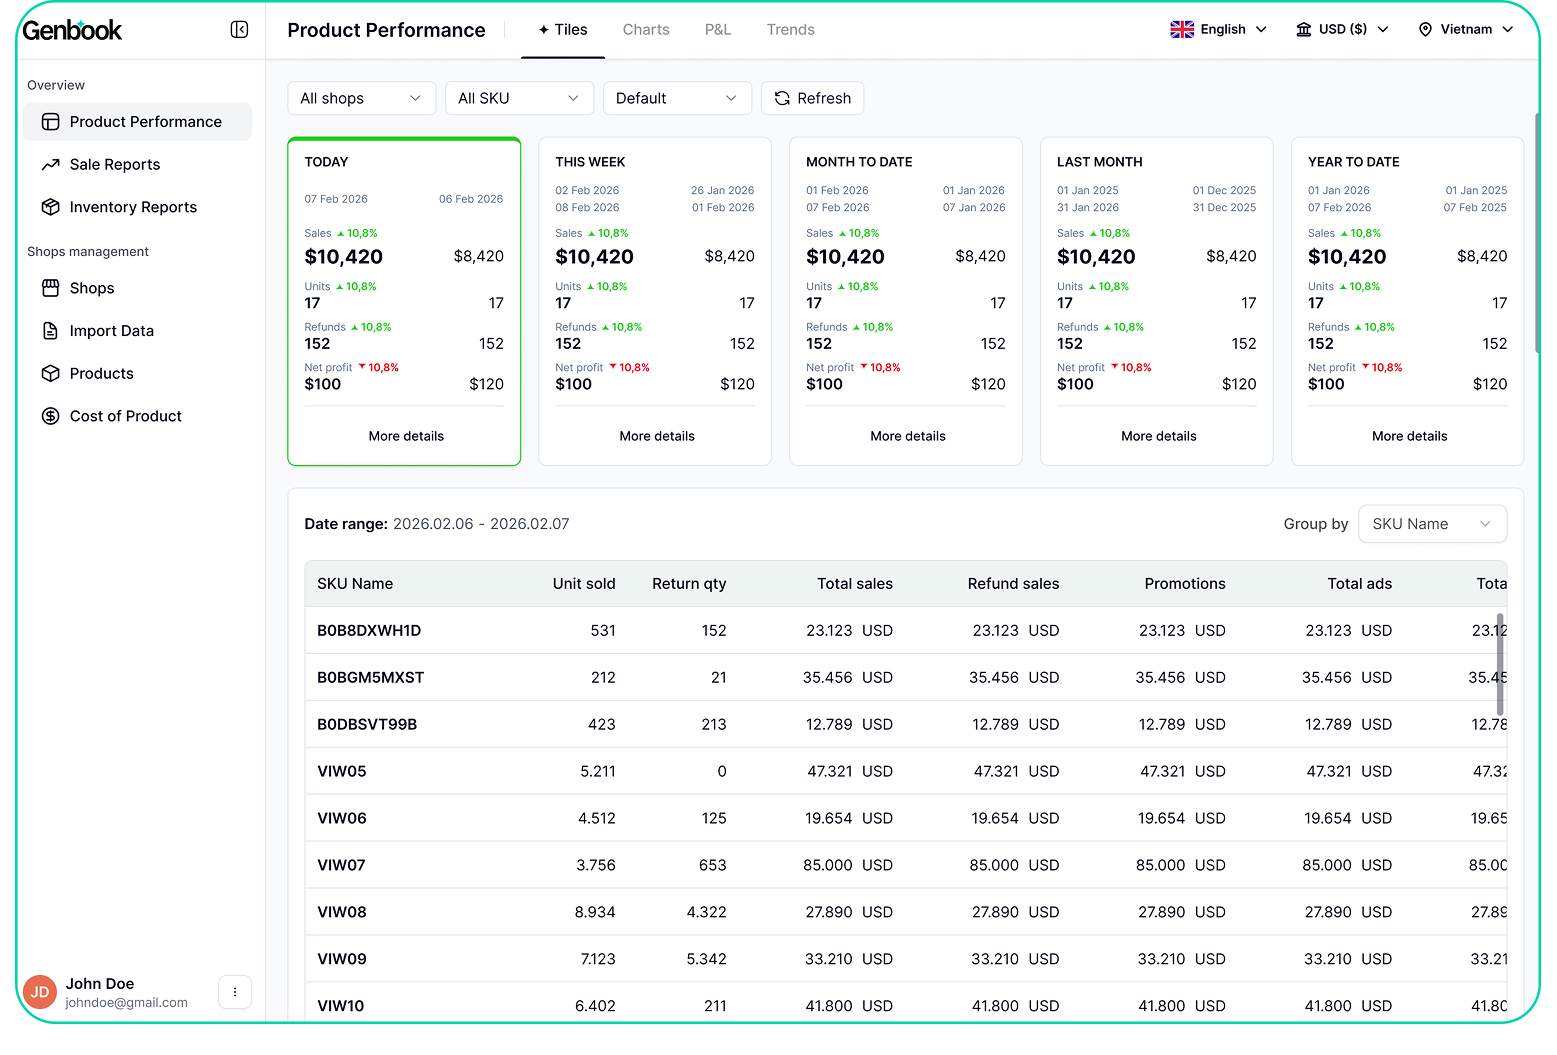Select SKU row B0DBSVT99B

tap(905, 725)
